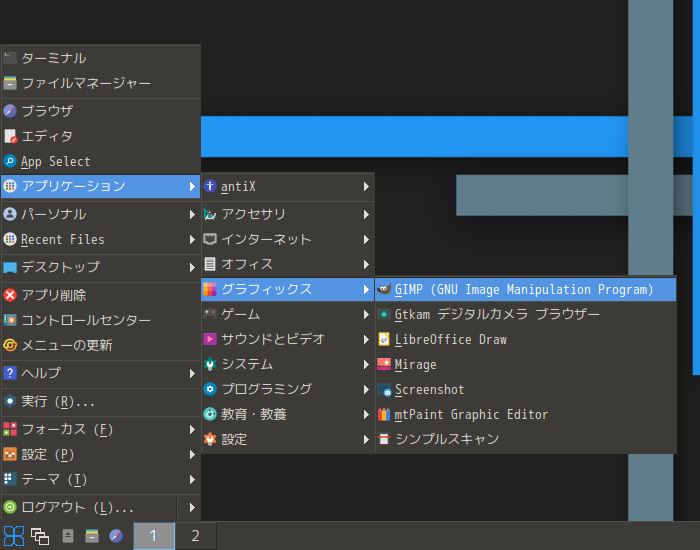The width and height of the screenshot is (700, 550).
Task: Click the Screenshot tool icon
Action: pyautogui.click(x=384, y=390)
